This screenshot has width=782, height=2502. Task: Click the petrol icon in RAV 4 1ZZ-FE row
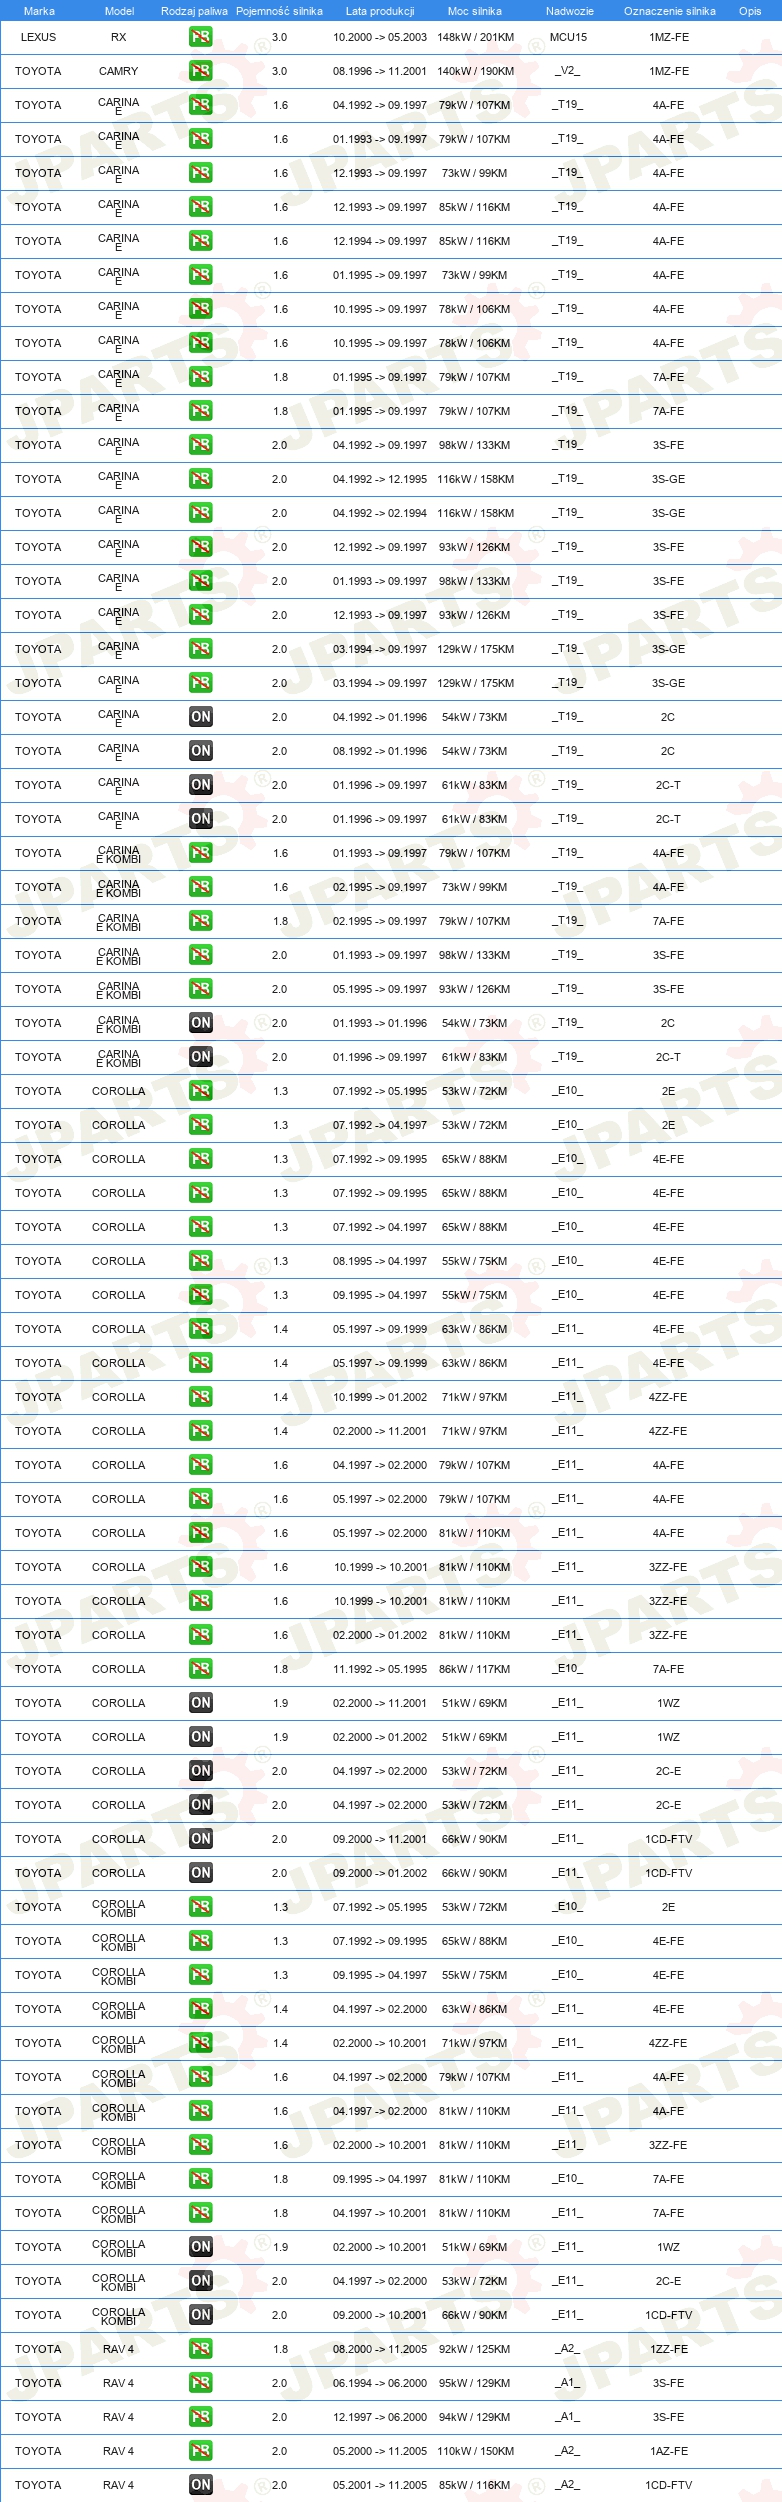(x=200, y=2349)
